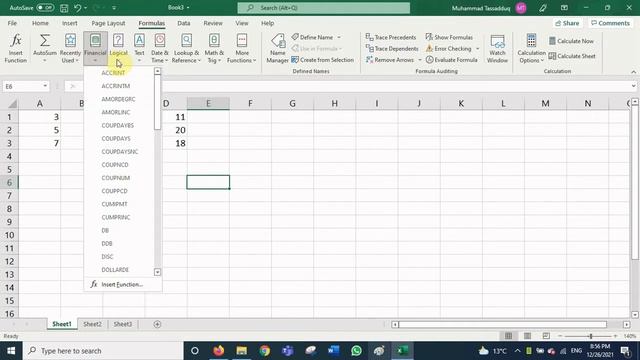Open Lookup & Reference functions
Image resolution: width=640 pixels, height=360 pixels.
pyautogui.click(x=186, y=48)
